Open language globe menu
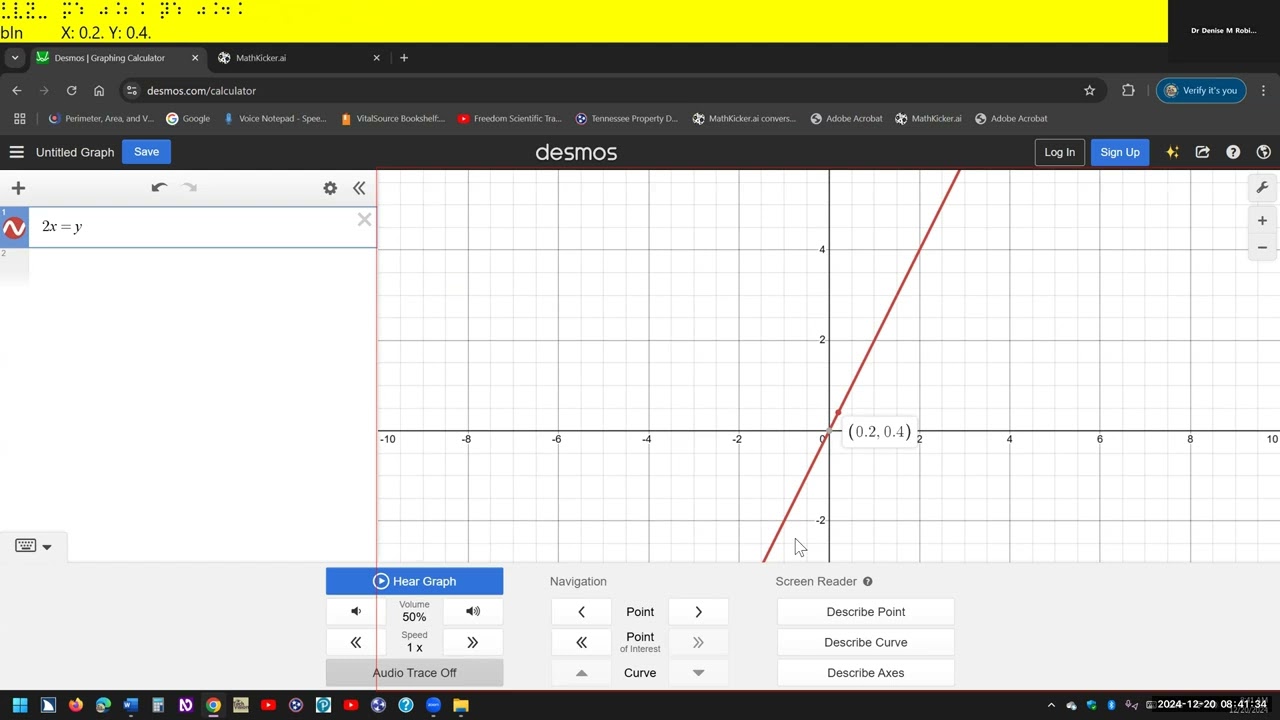Image resolution: width=1280 pixels, height=720 pixels. (x=1264, y=152)
